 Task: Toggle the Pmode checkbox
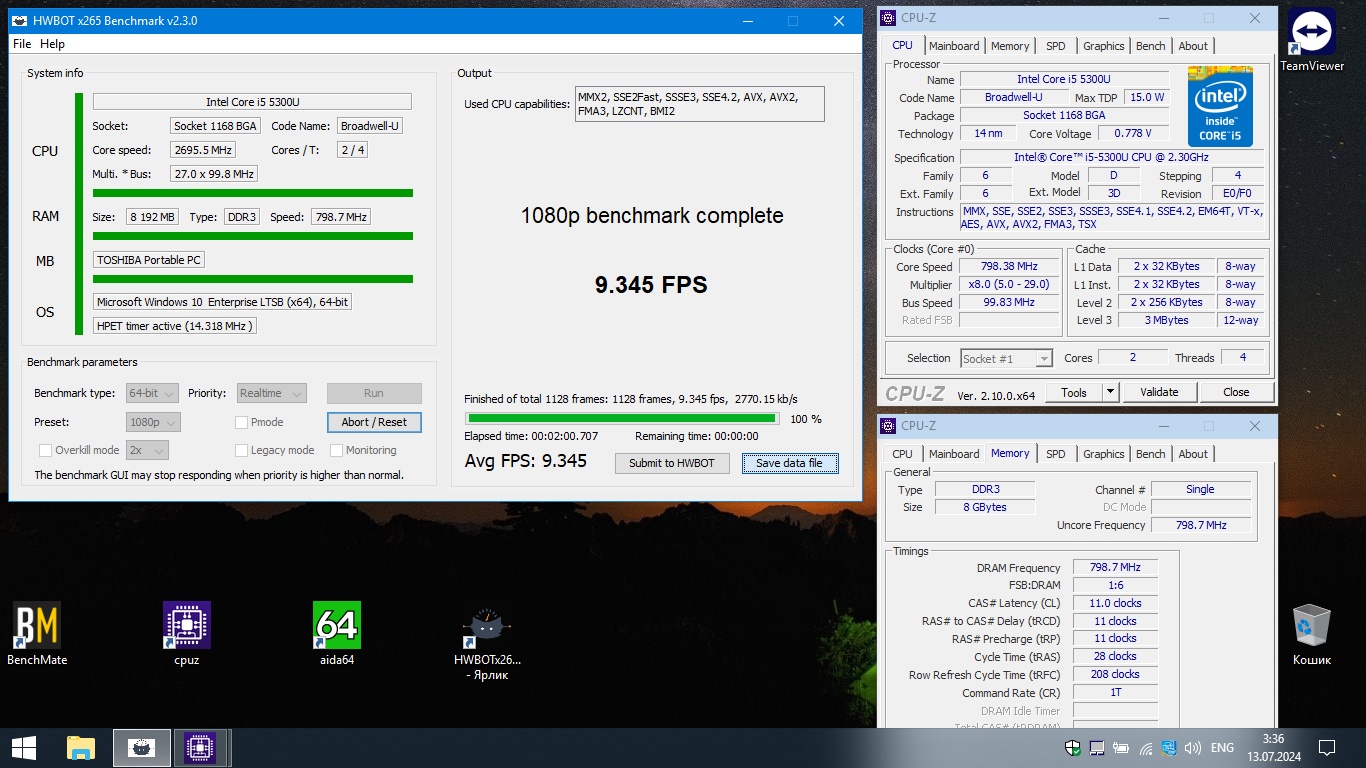pyautogui.click(x=241, y=422)
